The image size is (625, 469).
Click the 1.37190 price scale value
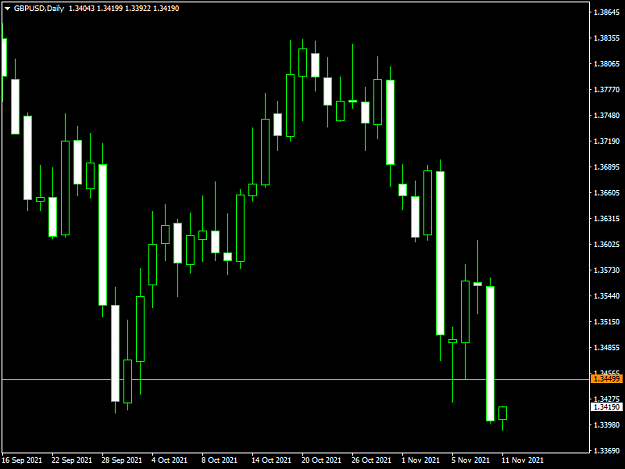(x=607, y=141)
